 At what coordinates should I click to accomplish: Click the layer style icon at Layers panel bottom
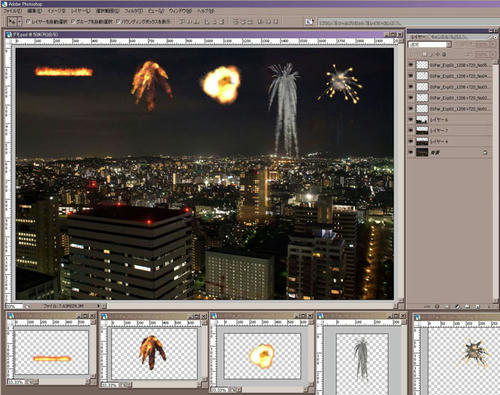pos(437,306)
